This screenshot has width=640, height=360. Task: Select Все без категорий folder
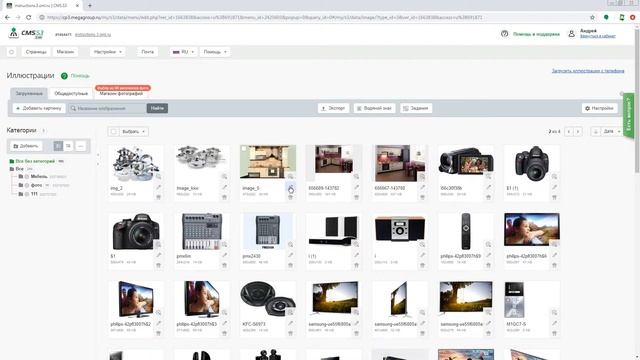(x=35, y=161)
